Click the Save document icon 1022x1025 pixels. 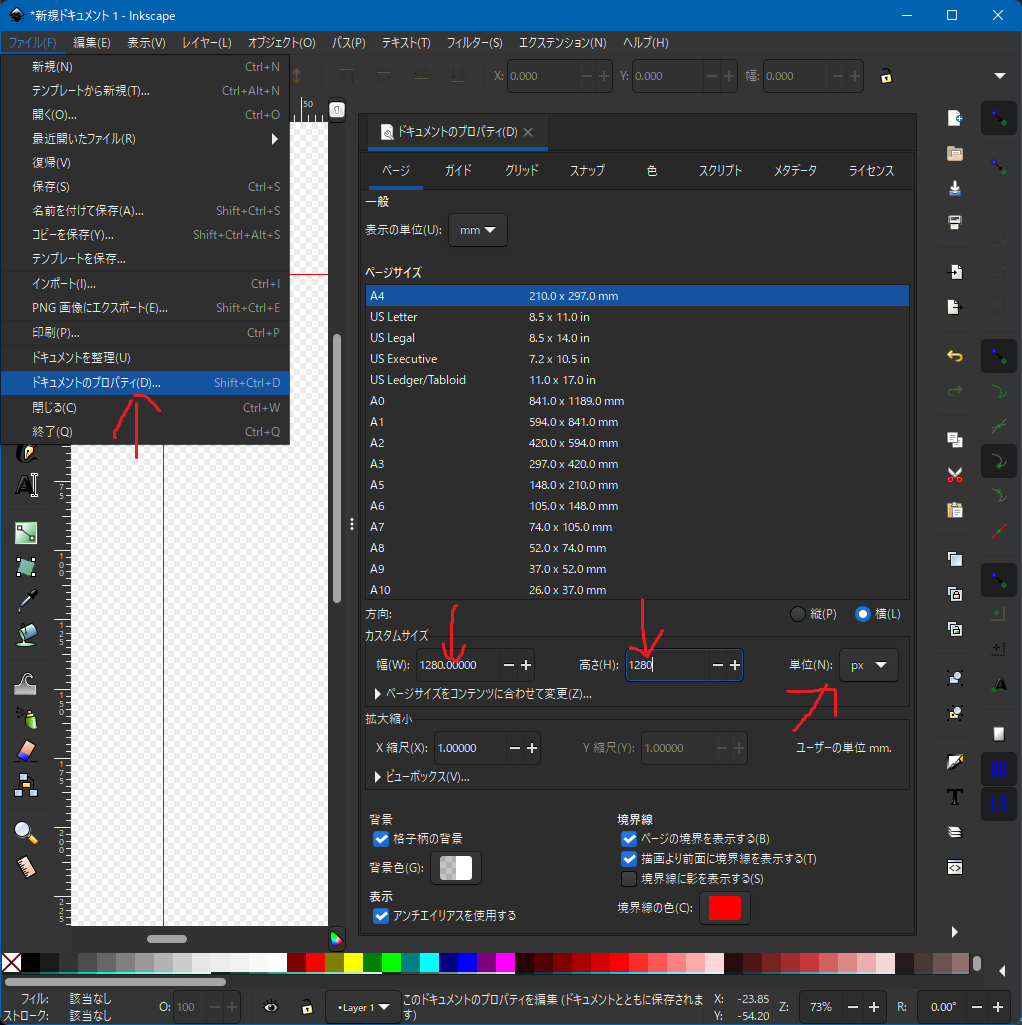[955, 188]
